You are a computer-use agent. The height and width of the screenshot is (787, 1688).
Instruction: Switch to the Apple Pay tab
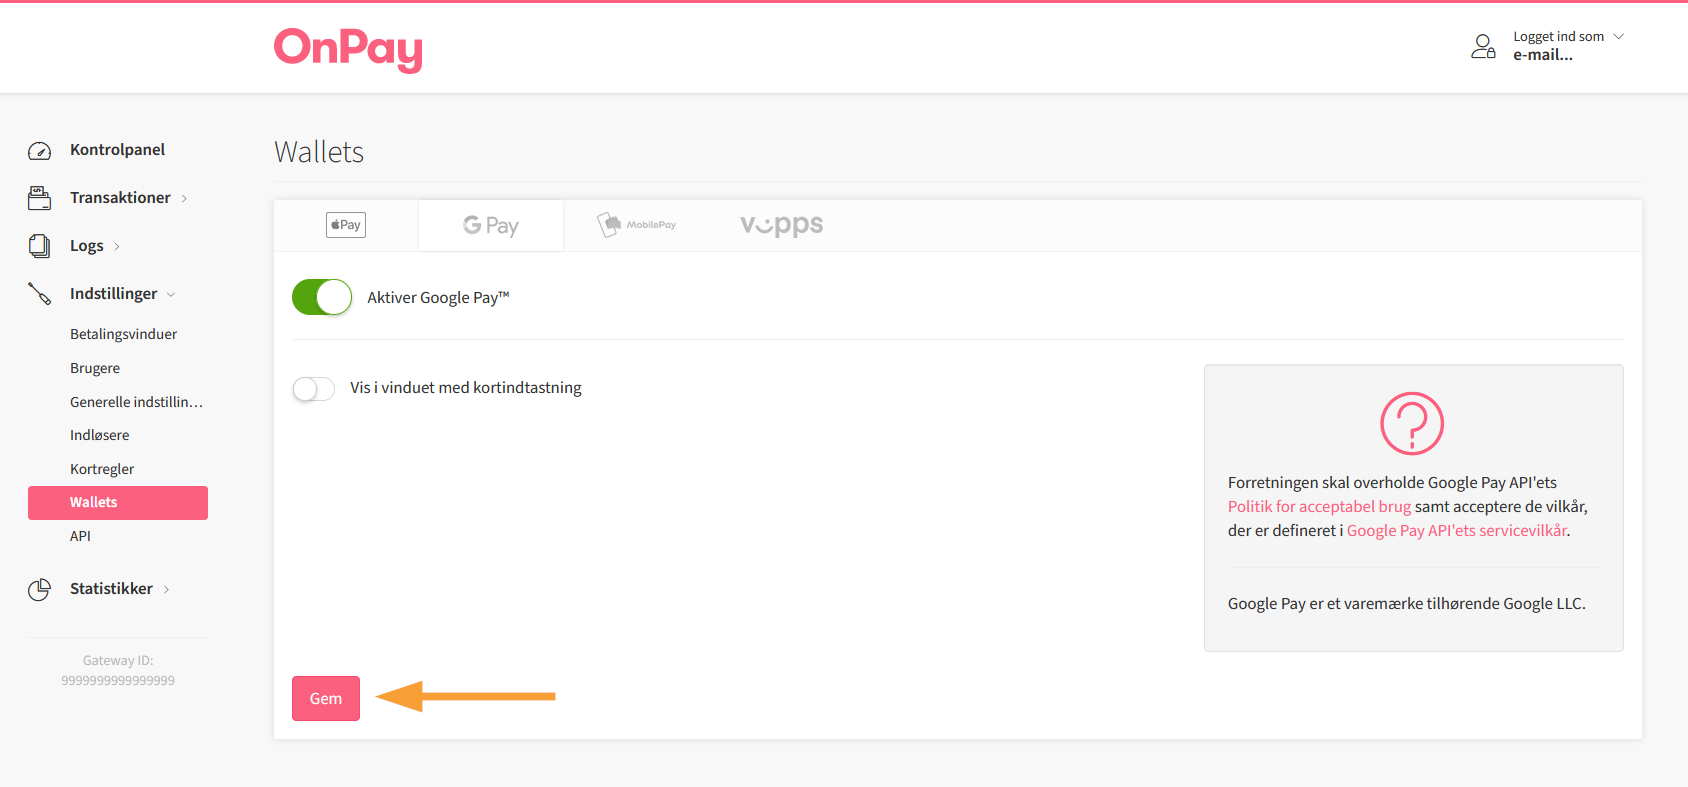click(346, 225)
